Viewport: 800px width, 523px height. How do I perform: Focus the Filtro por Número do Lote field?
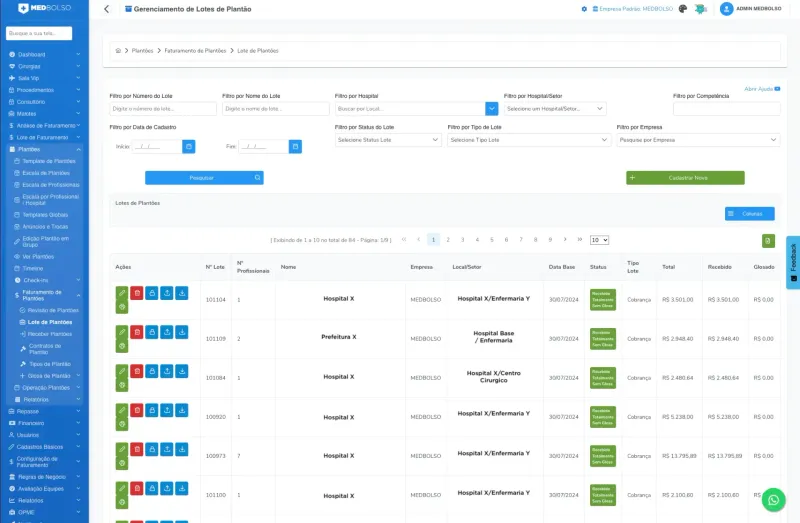click(x=163, y=109)
